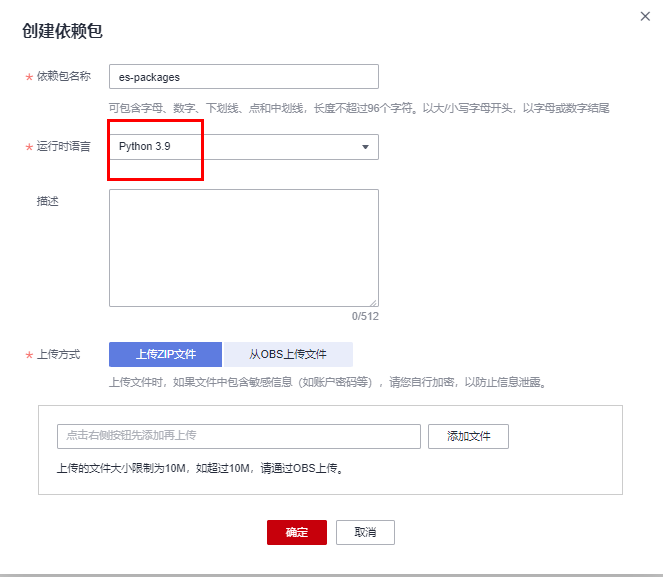This screenshot has height=577, width=663.
Task: Click the 添加文件 button
Action: point(468,436)
